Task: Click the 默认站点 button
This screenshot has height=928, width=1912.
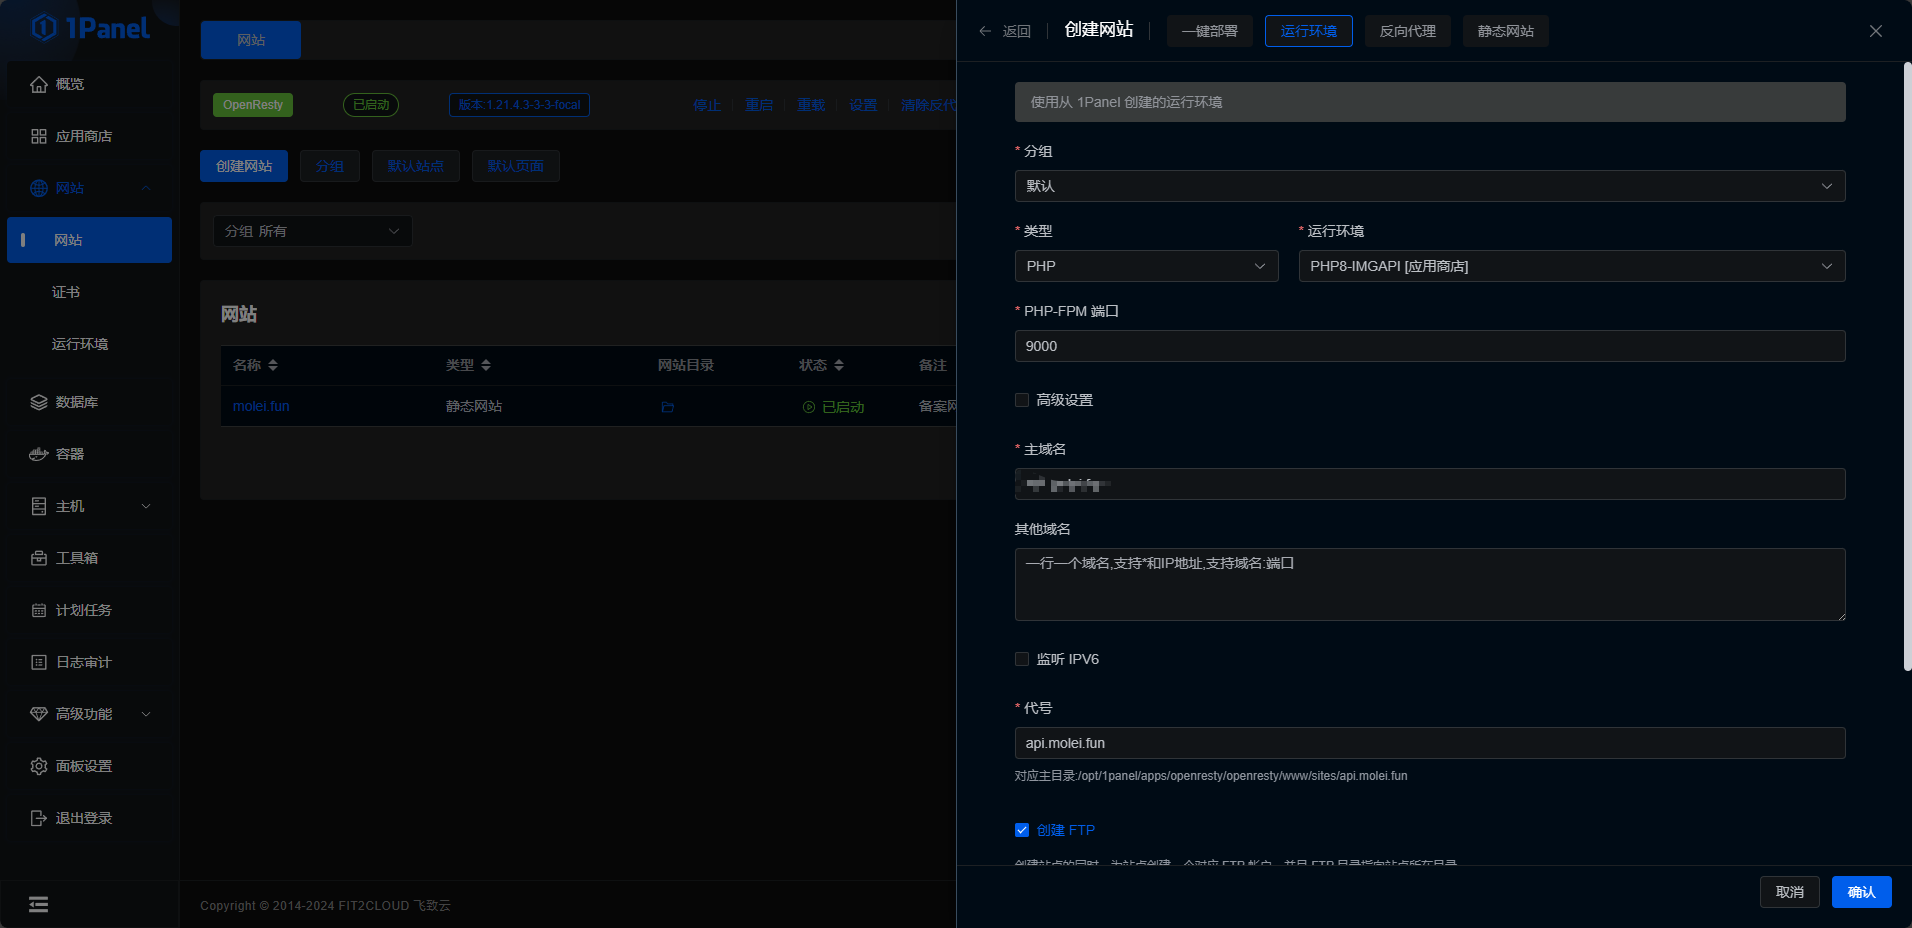Action: coord(415,166)
